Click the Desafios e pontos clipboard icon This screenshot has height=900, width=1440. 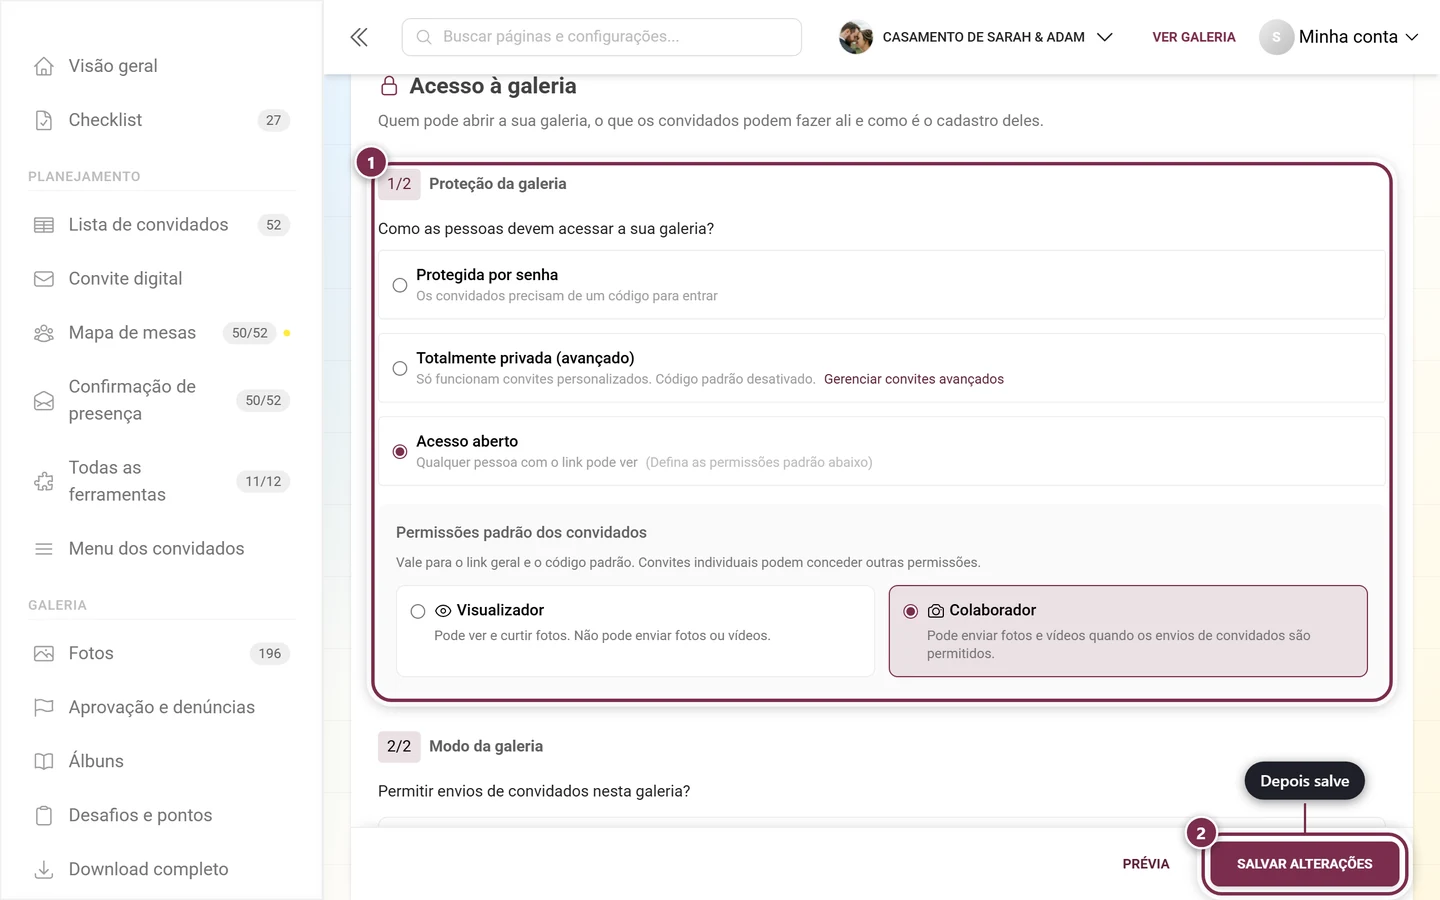(x=44, y=815)
